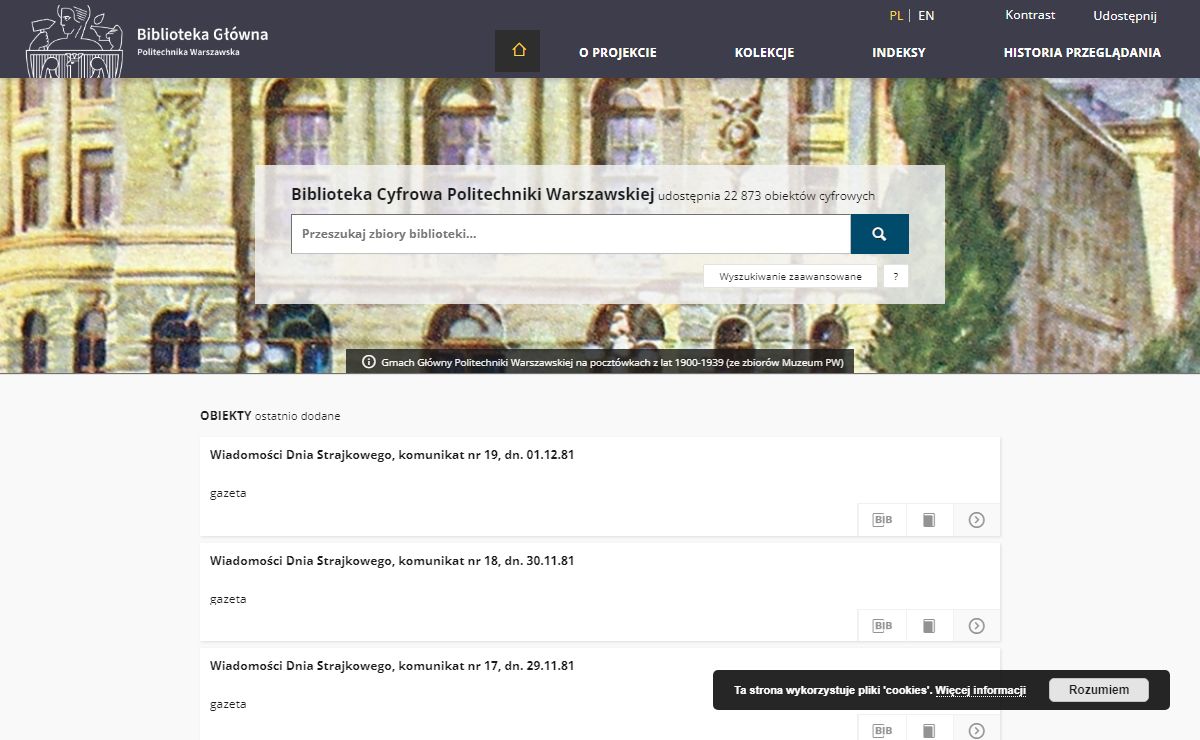Open title komunikat nr 19, dn. 01.12.81

pyautogui.click(x=392, y=455)
